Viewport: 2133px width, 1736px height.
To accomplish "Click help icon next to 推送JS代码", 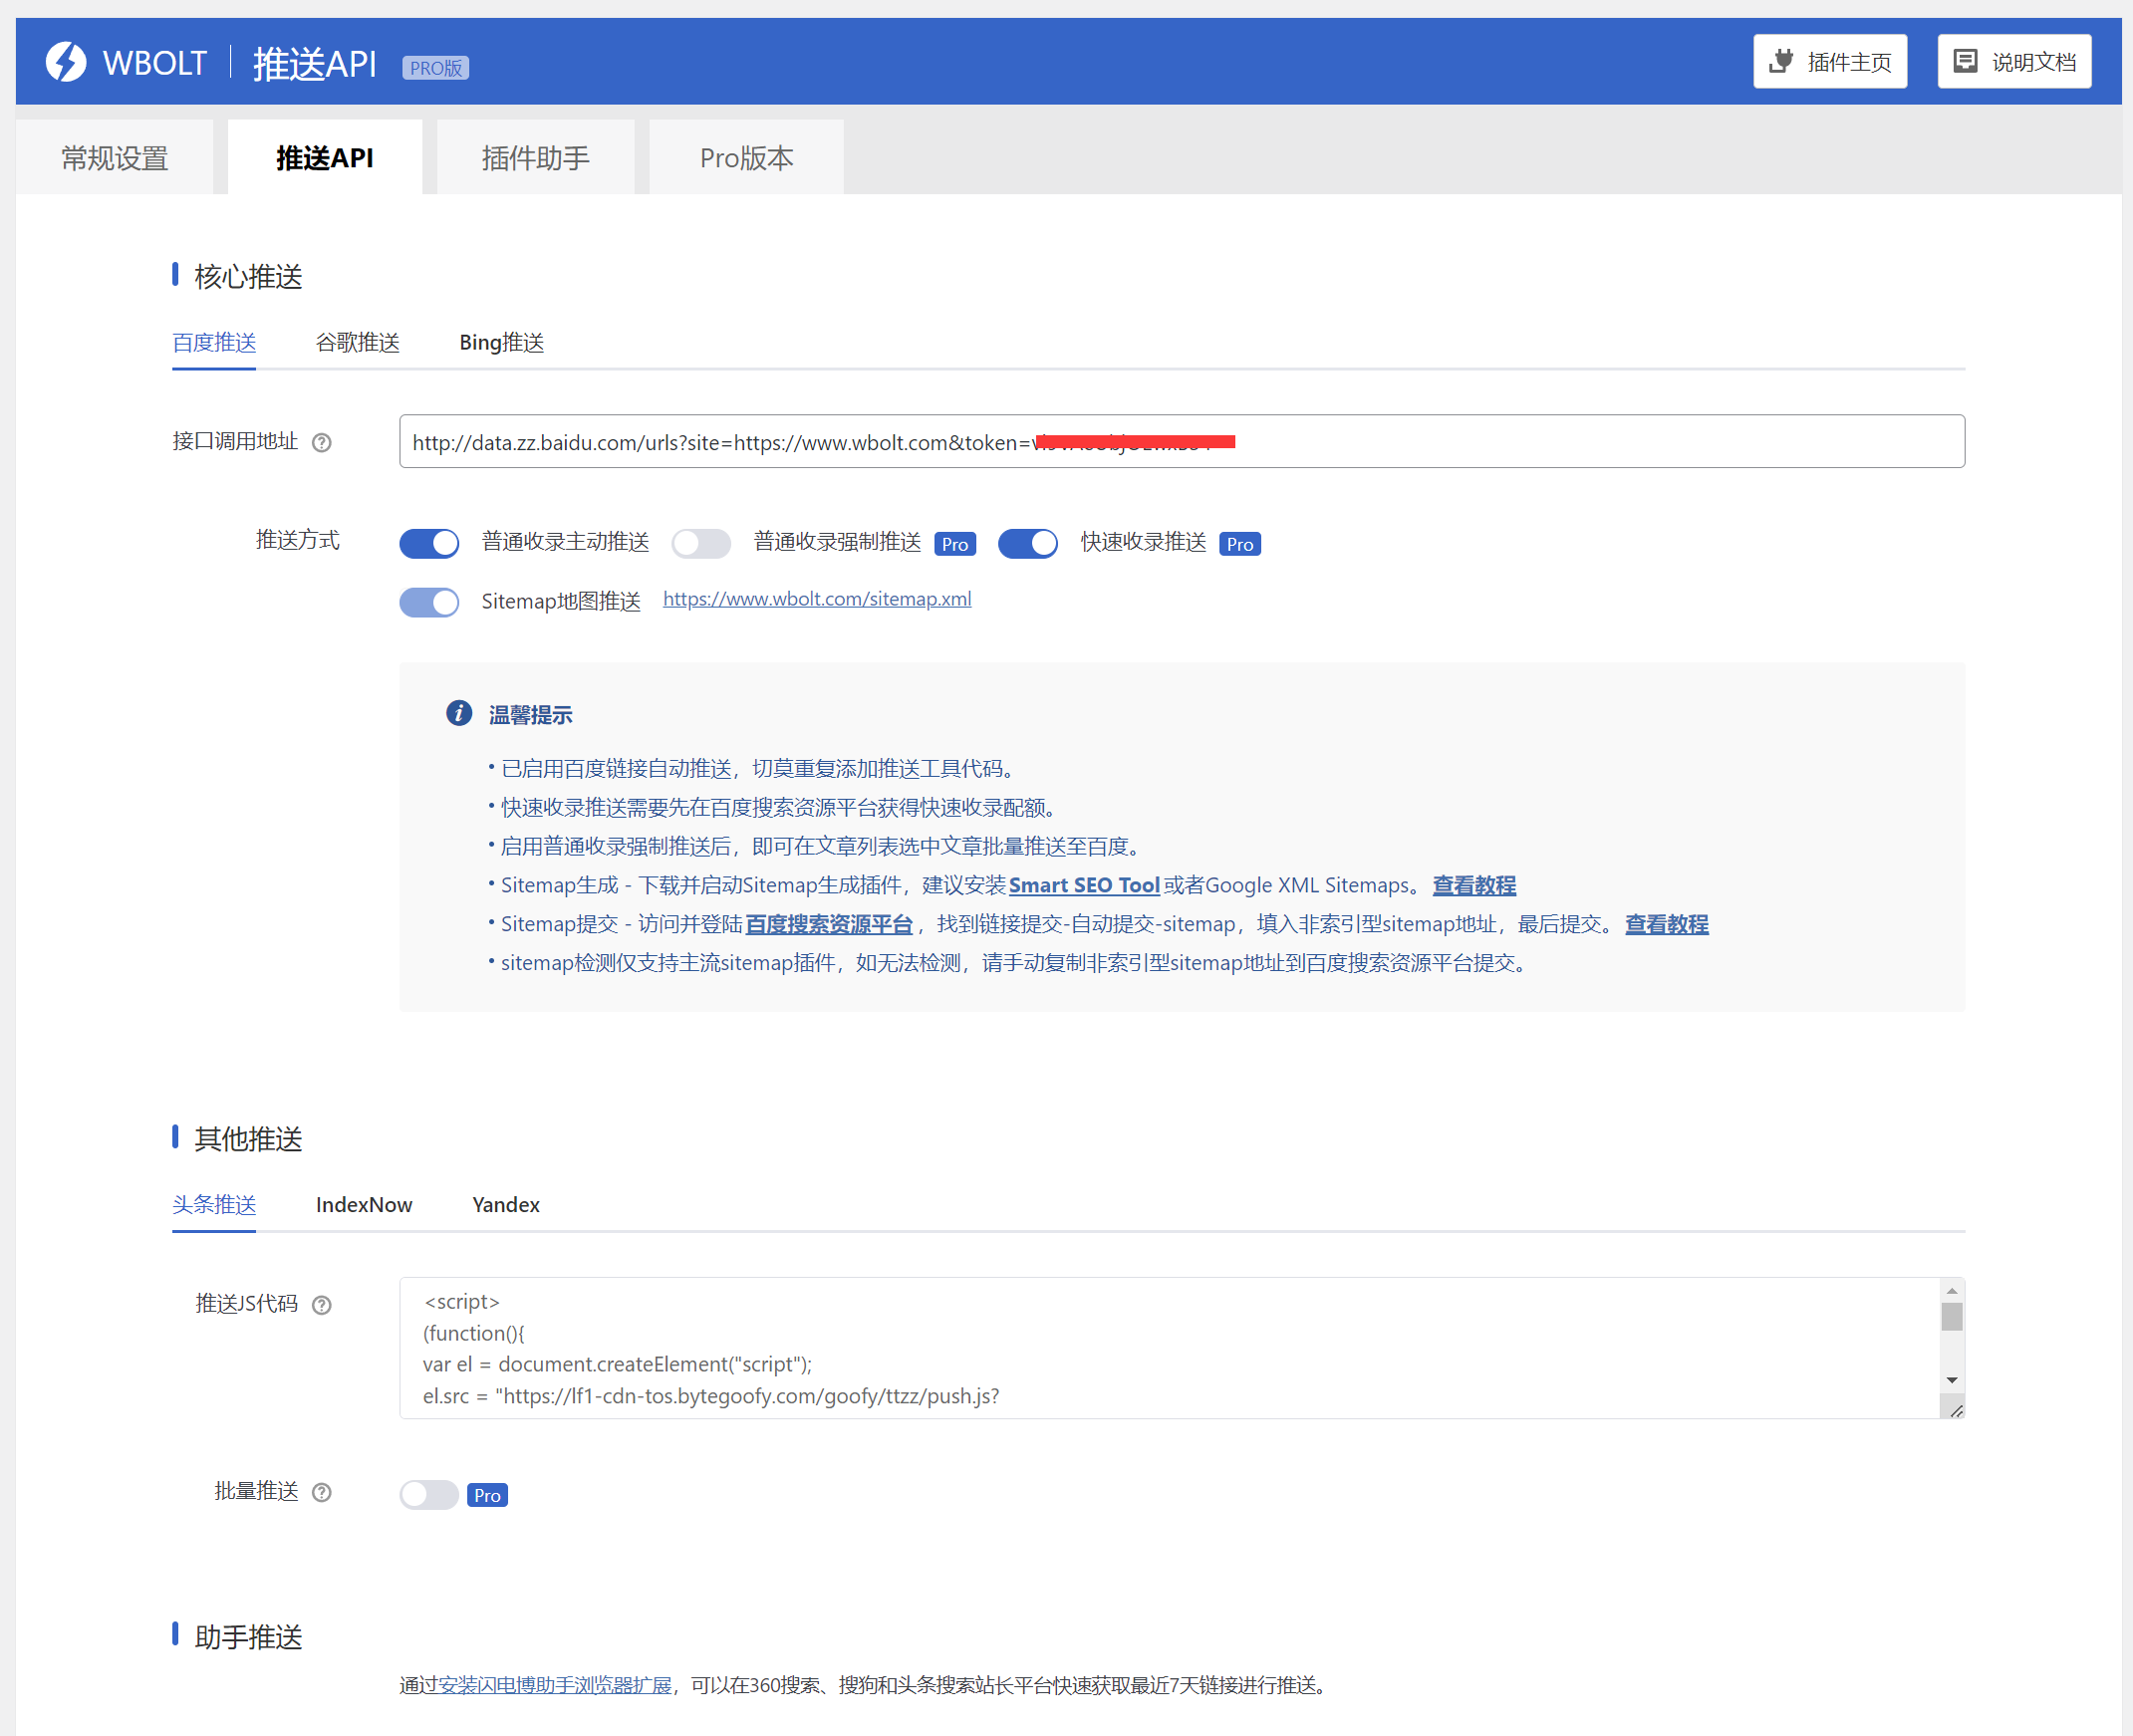I will pos(322,1305).
